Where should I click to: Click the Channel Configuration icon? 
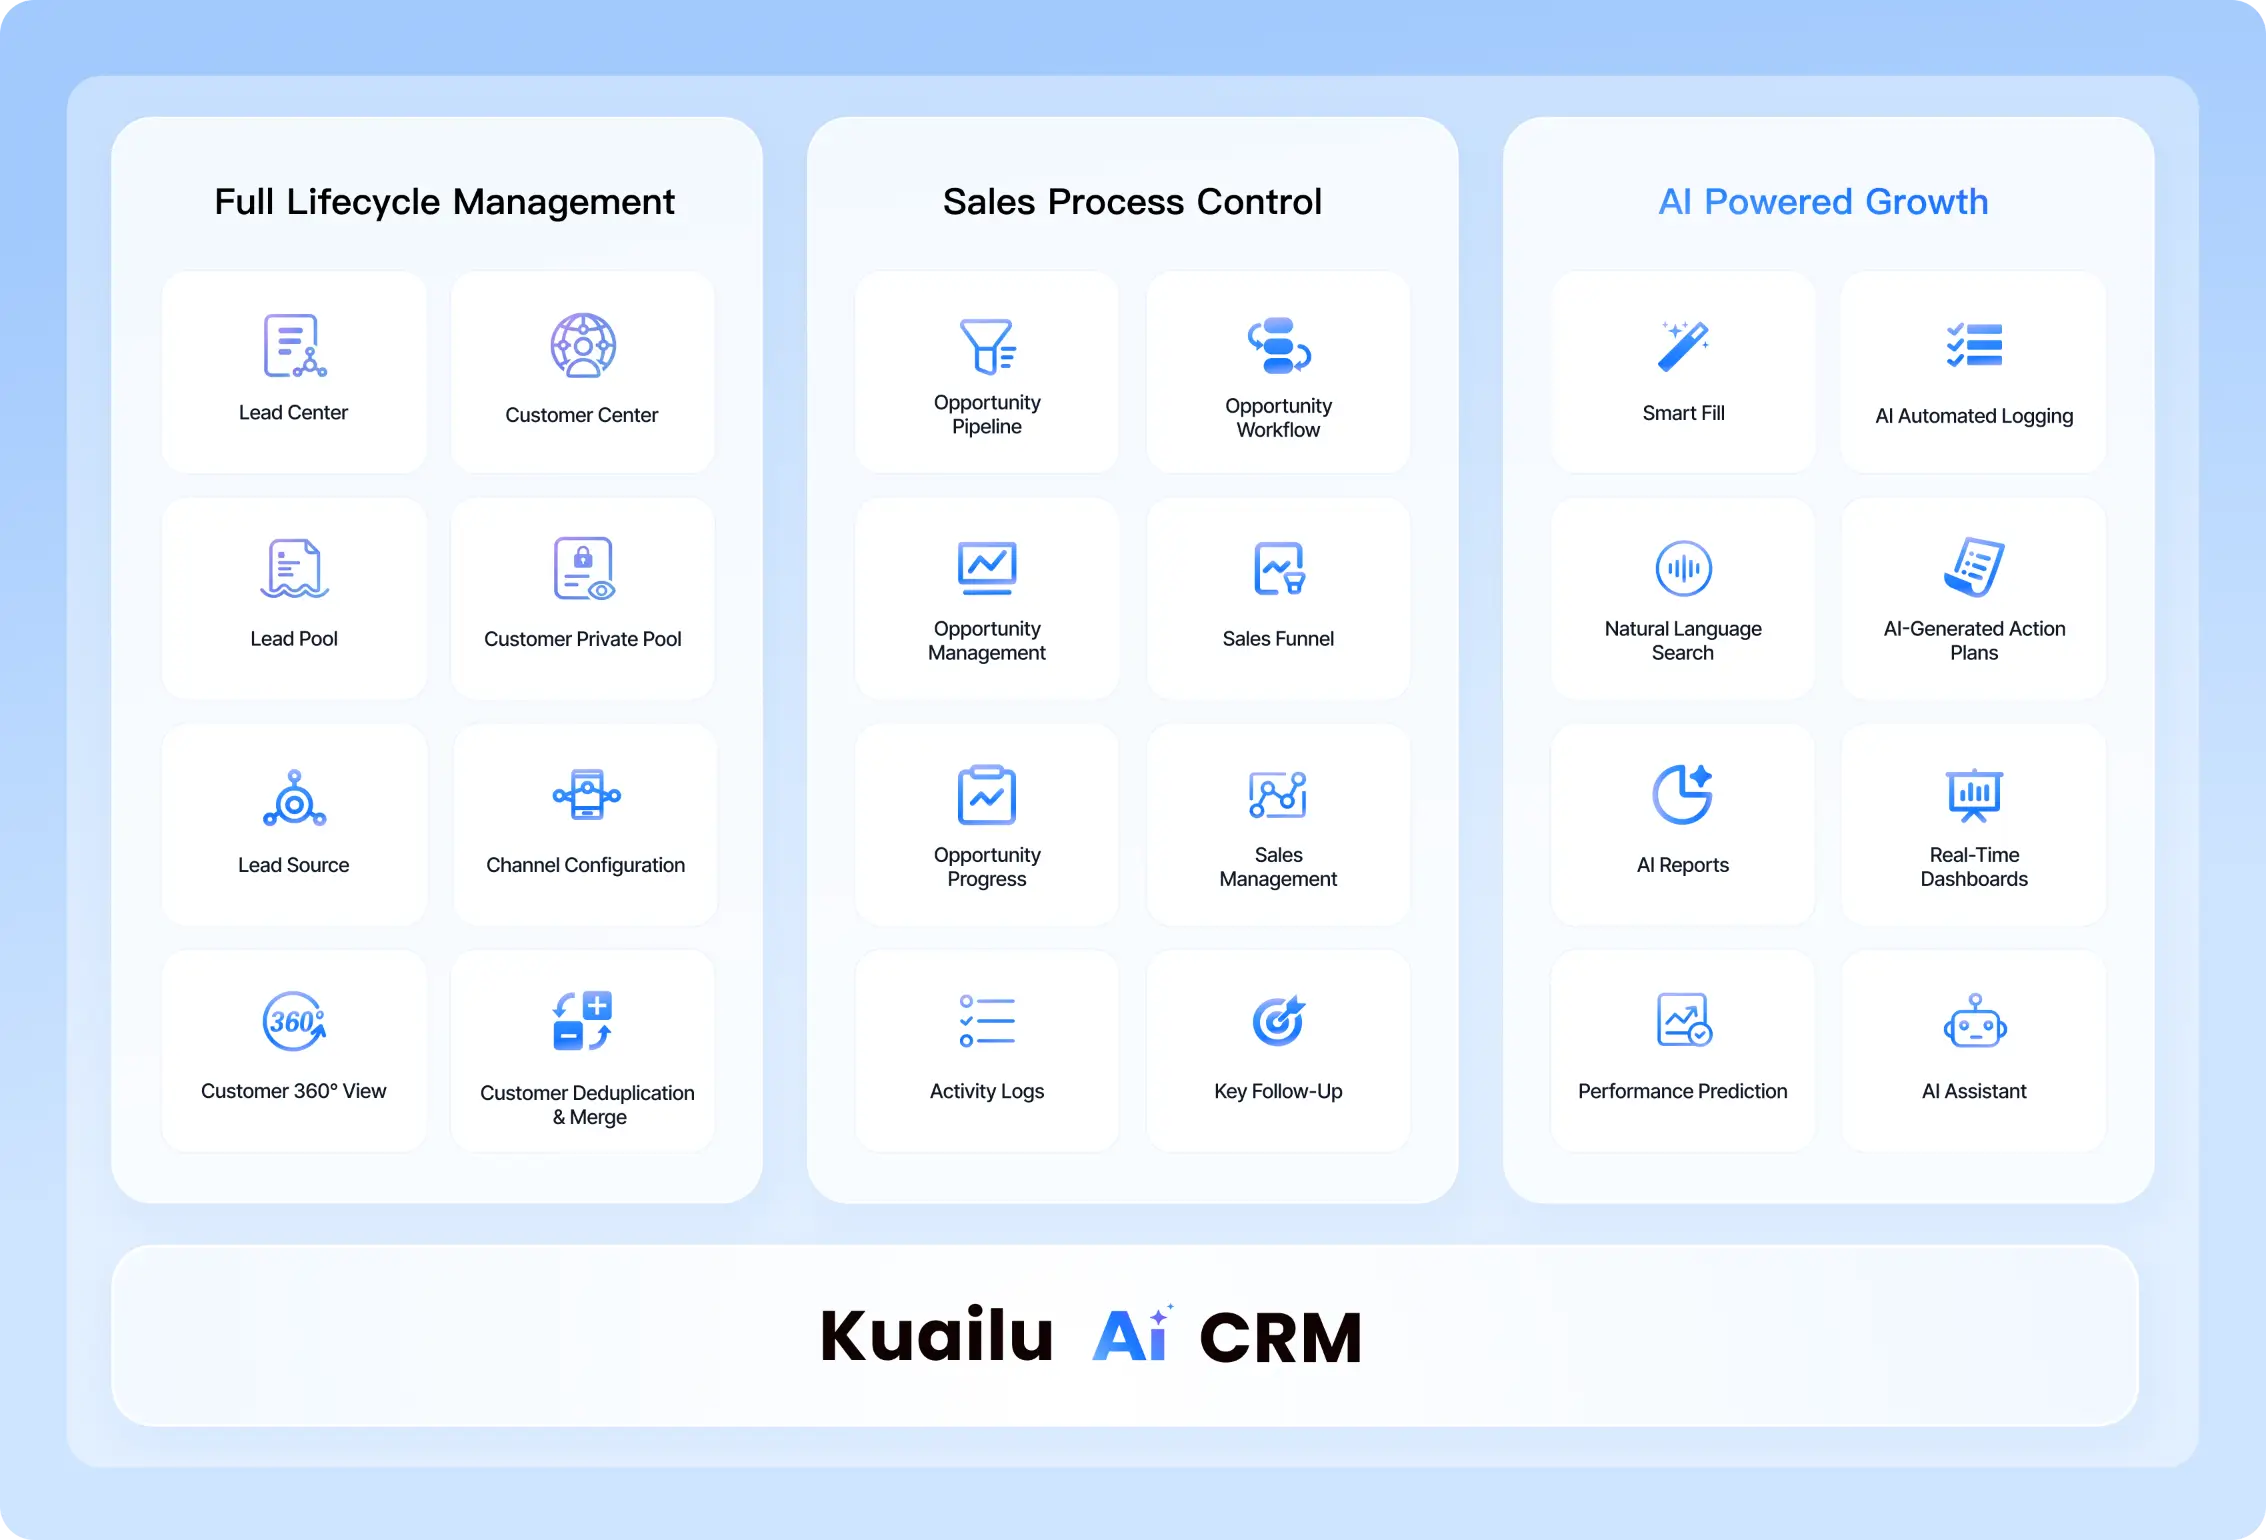pos(584,797)
